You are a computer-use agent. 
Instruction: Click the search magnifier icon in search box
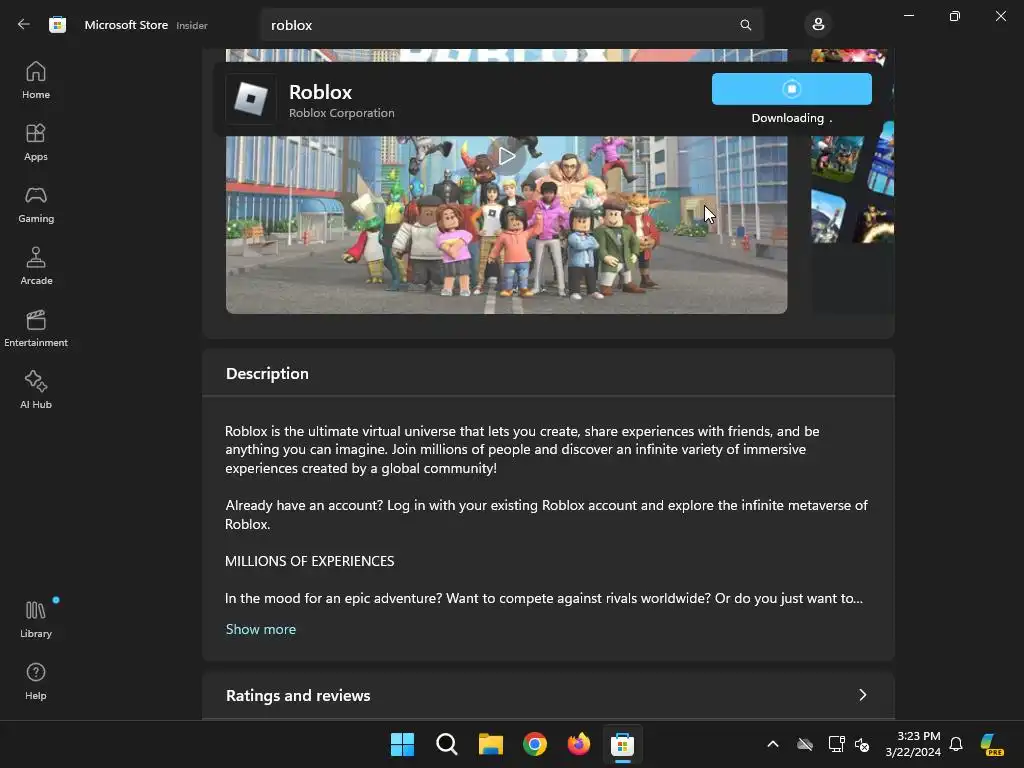(745, 25)
